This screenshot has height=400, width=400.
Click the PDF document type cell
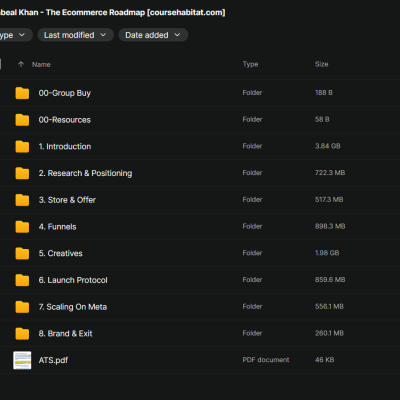(x=266, y=360)
